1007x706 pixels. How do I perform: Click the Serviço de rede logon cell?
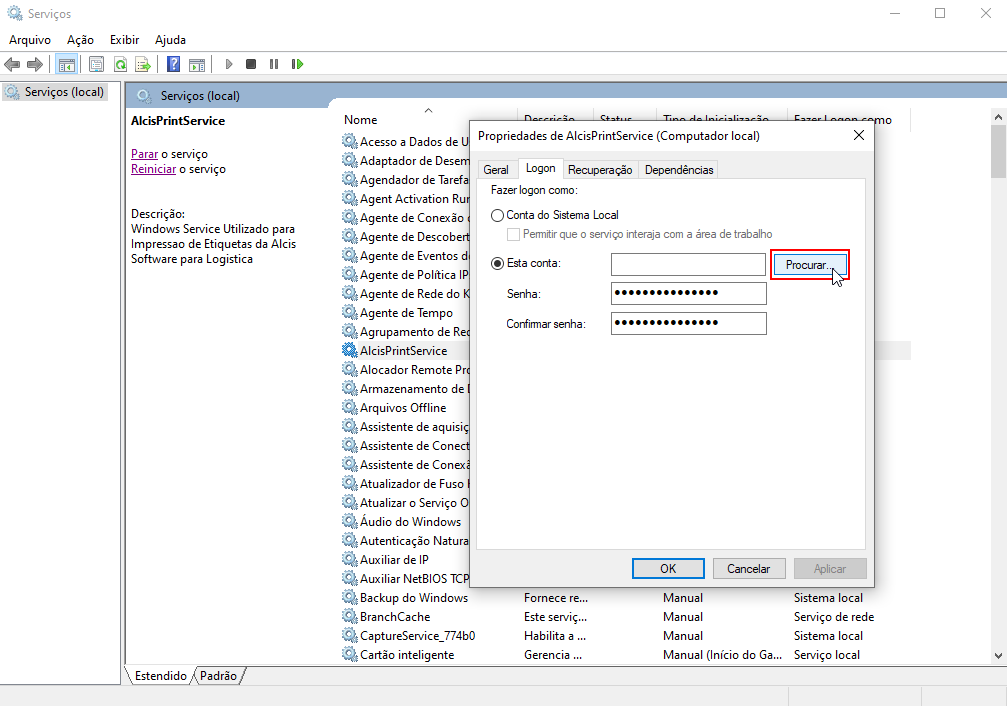click(834, 616)
